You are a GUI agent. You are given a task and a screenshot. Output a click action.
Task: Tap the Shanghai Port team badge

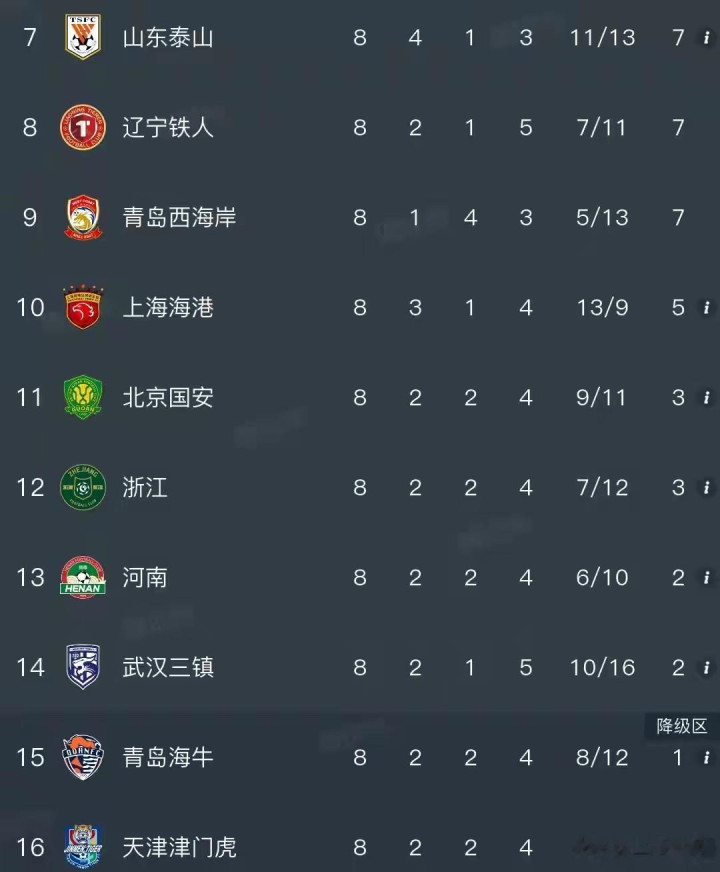click(83, 308)
